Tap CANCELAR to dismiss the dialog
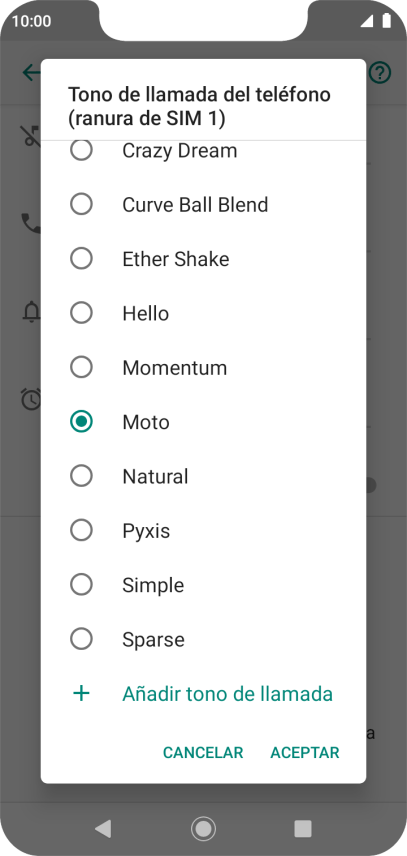 click(203, 752)
